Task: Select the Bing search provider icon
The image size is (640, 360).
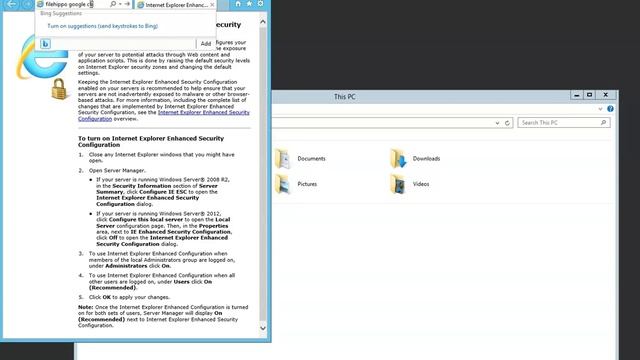Action: pos(45,44)
